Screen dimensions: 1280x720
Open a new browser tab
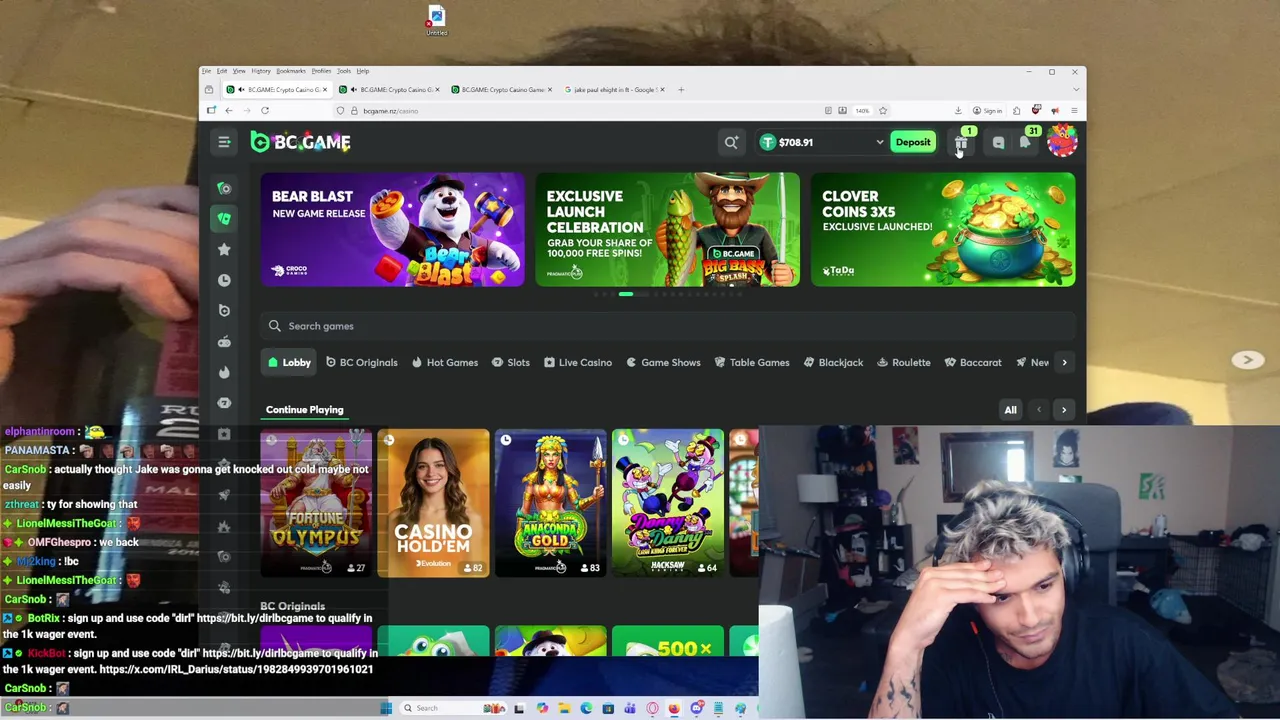(x=681, y=90)
